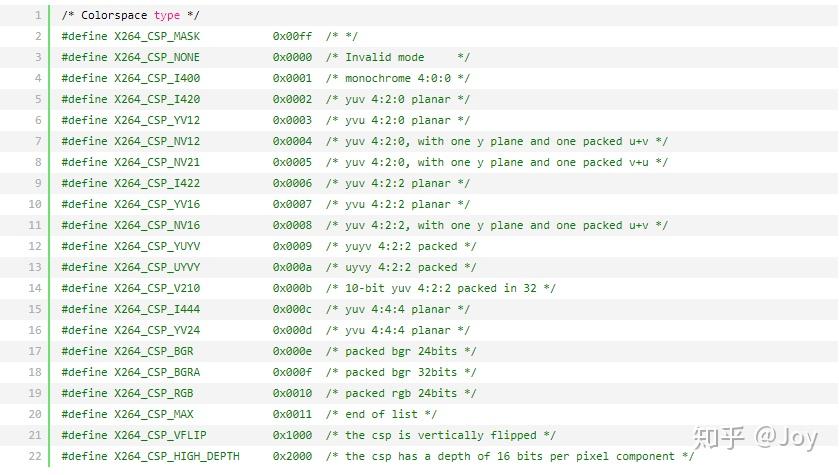Image resolution: width=839 pixels, height=475 pixels.
Task: Click the X264_CSP_I444 identifier
Action: pyautogui.click(x=157, y=309)
